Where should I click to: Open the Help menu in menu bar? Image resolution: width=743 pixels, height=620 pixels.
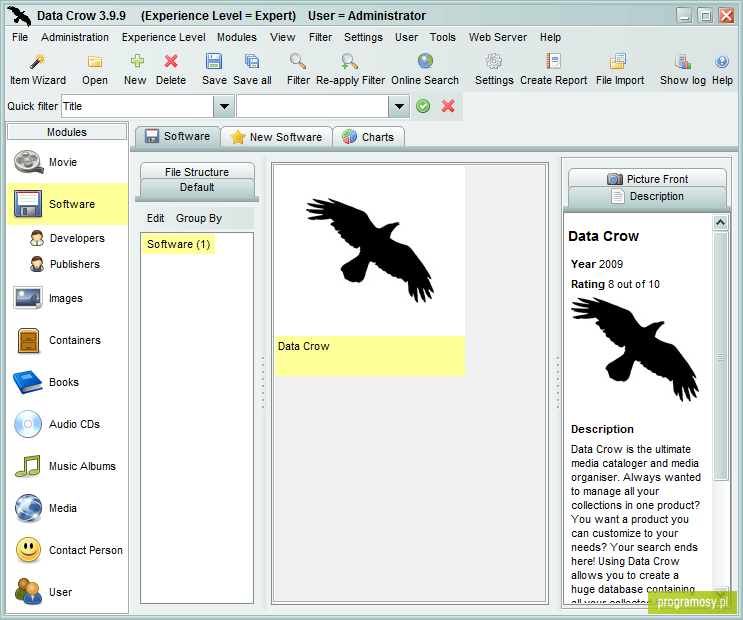coord(551,37)
